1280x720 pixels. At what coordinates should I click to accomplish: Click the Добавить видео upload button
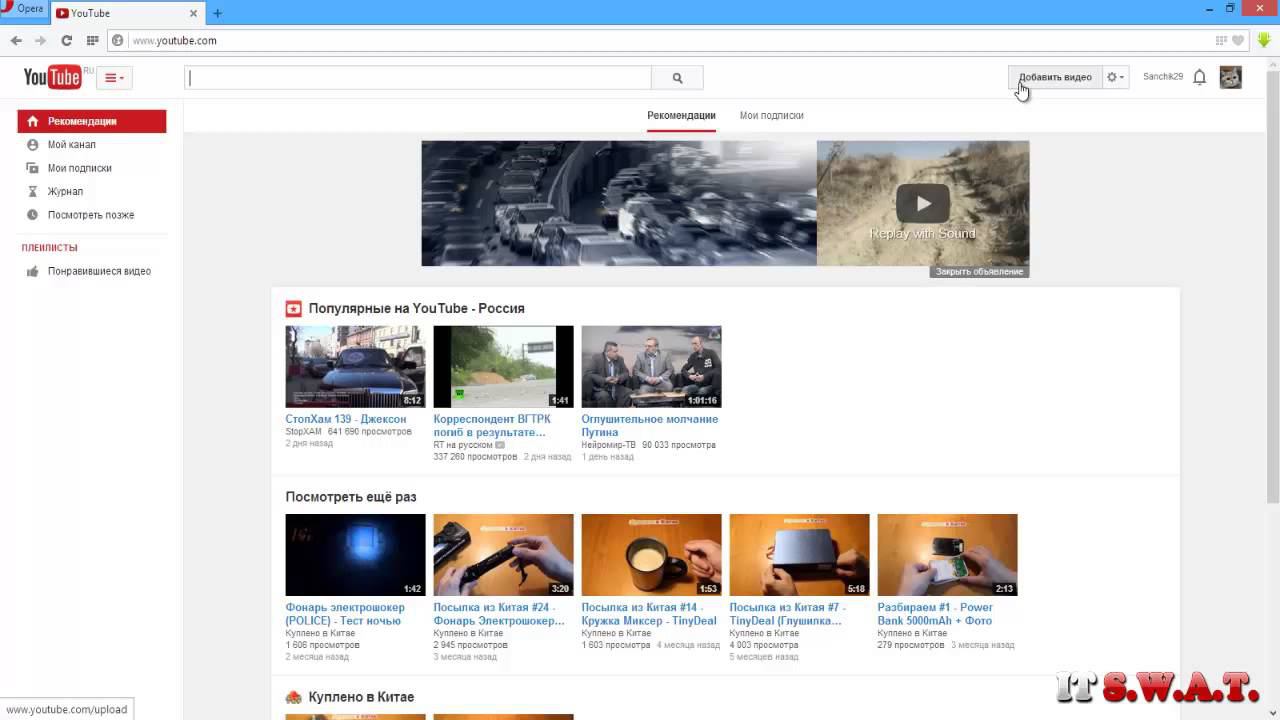pos(1055,77)
